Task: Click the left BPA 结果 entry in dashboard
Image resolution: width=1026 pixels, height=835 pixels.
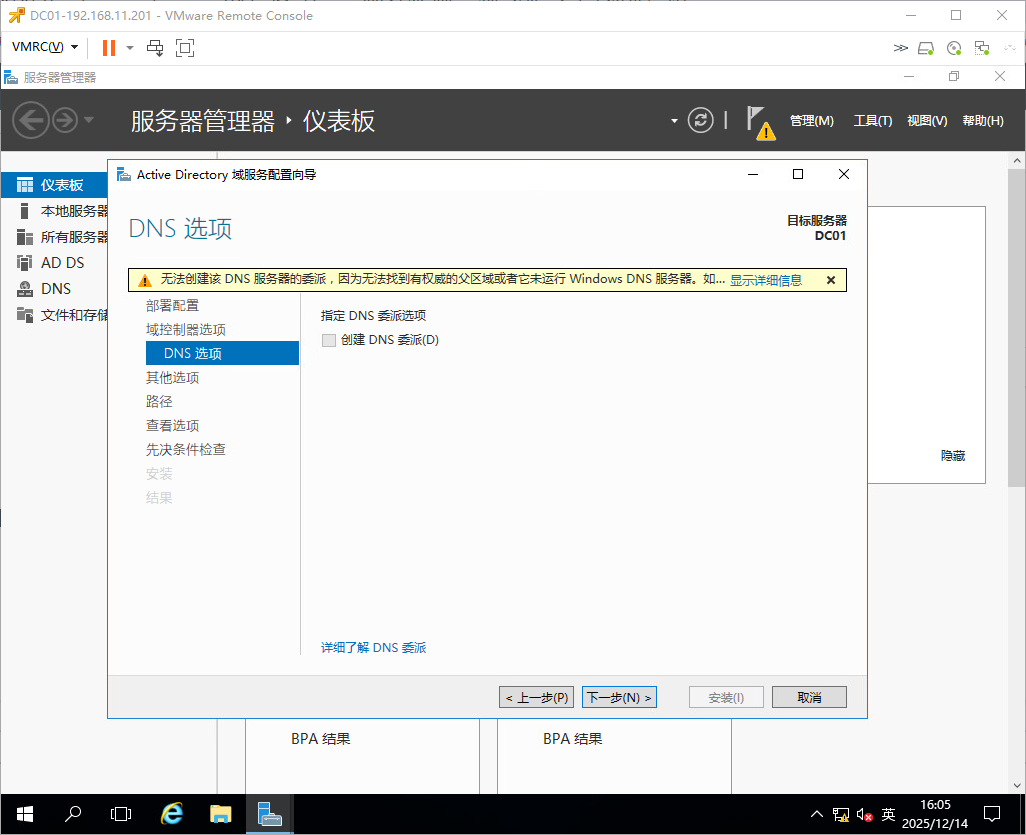Action: [x=321, y=739]
